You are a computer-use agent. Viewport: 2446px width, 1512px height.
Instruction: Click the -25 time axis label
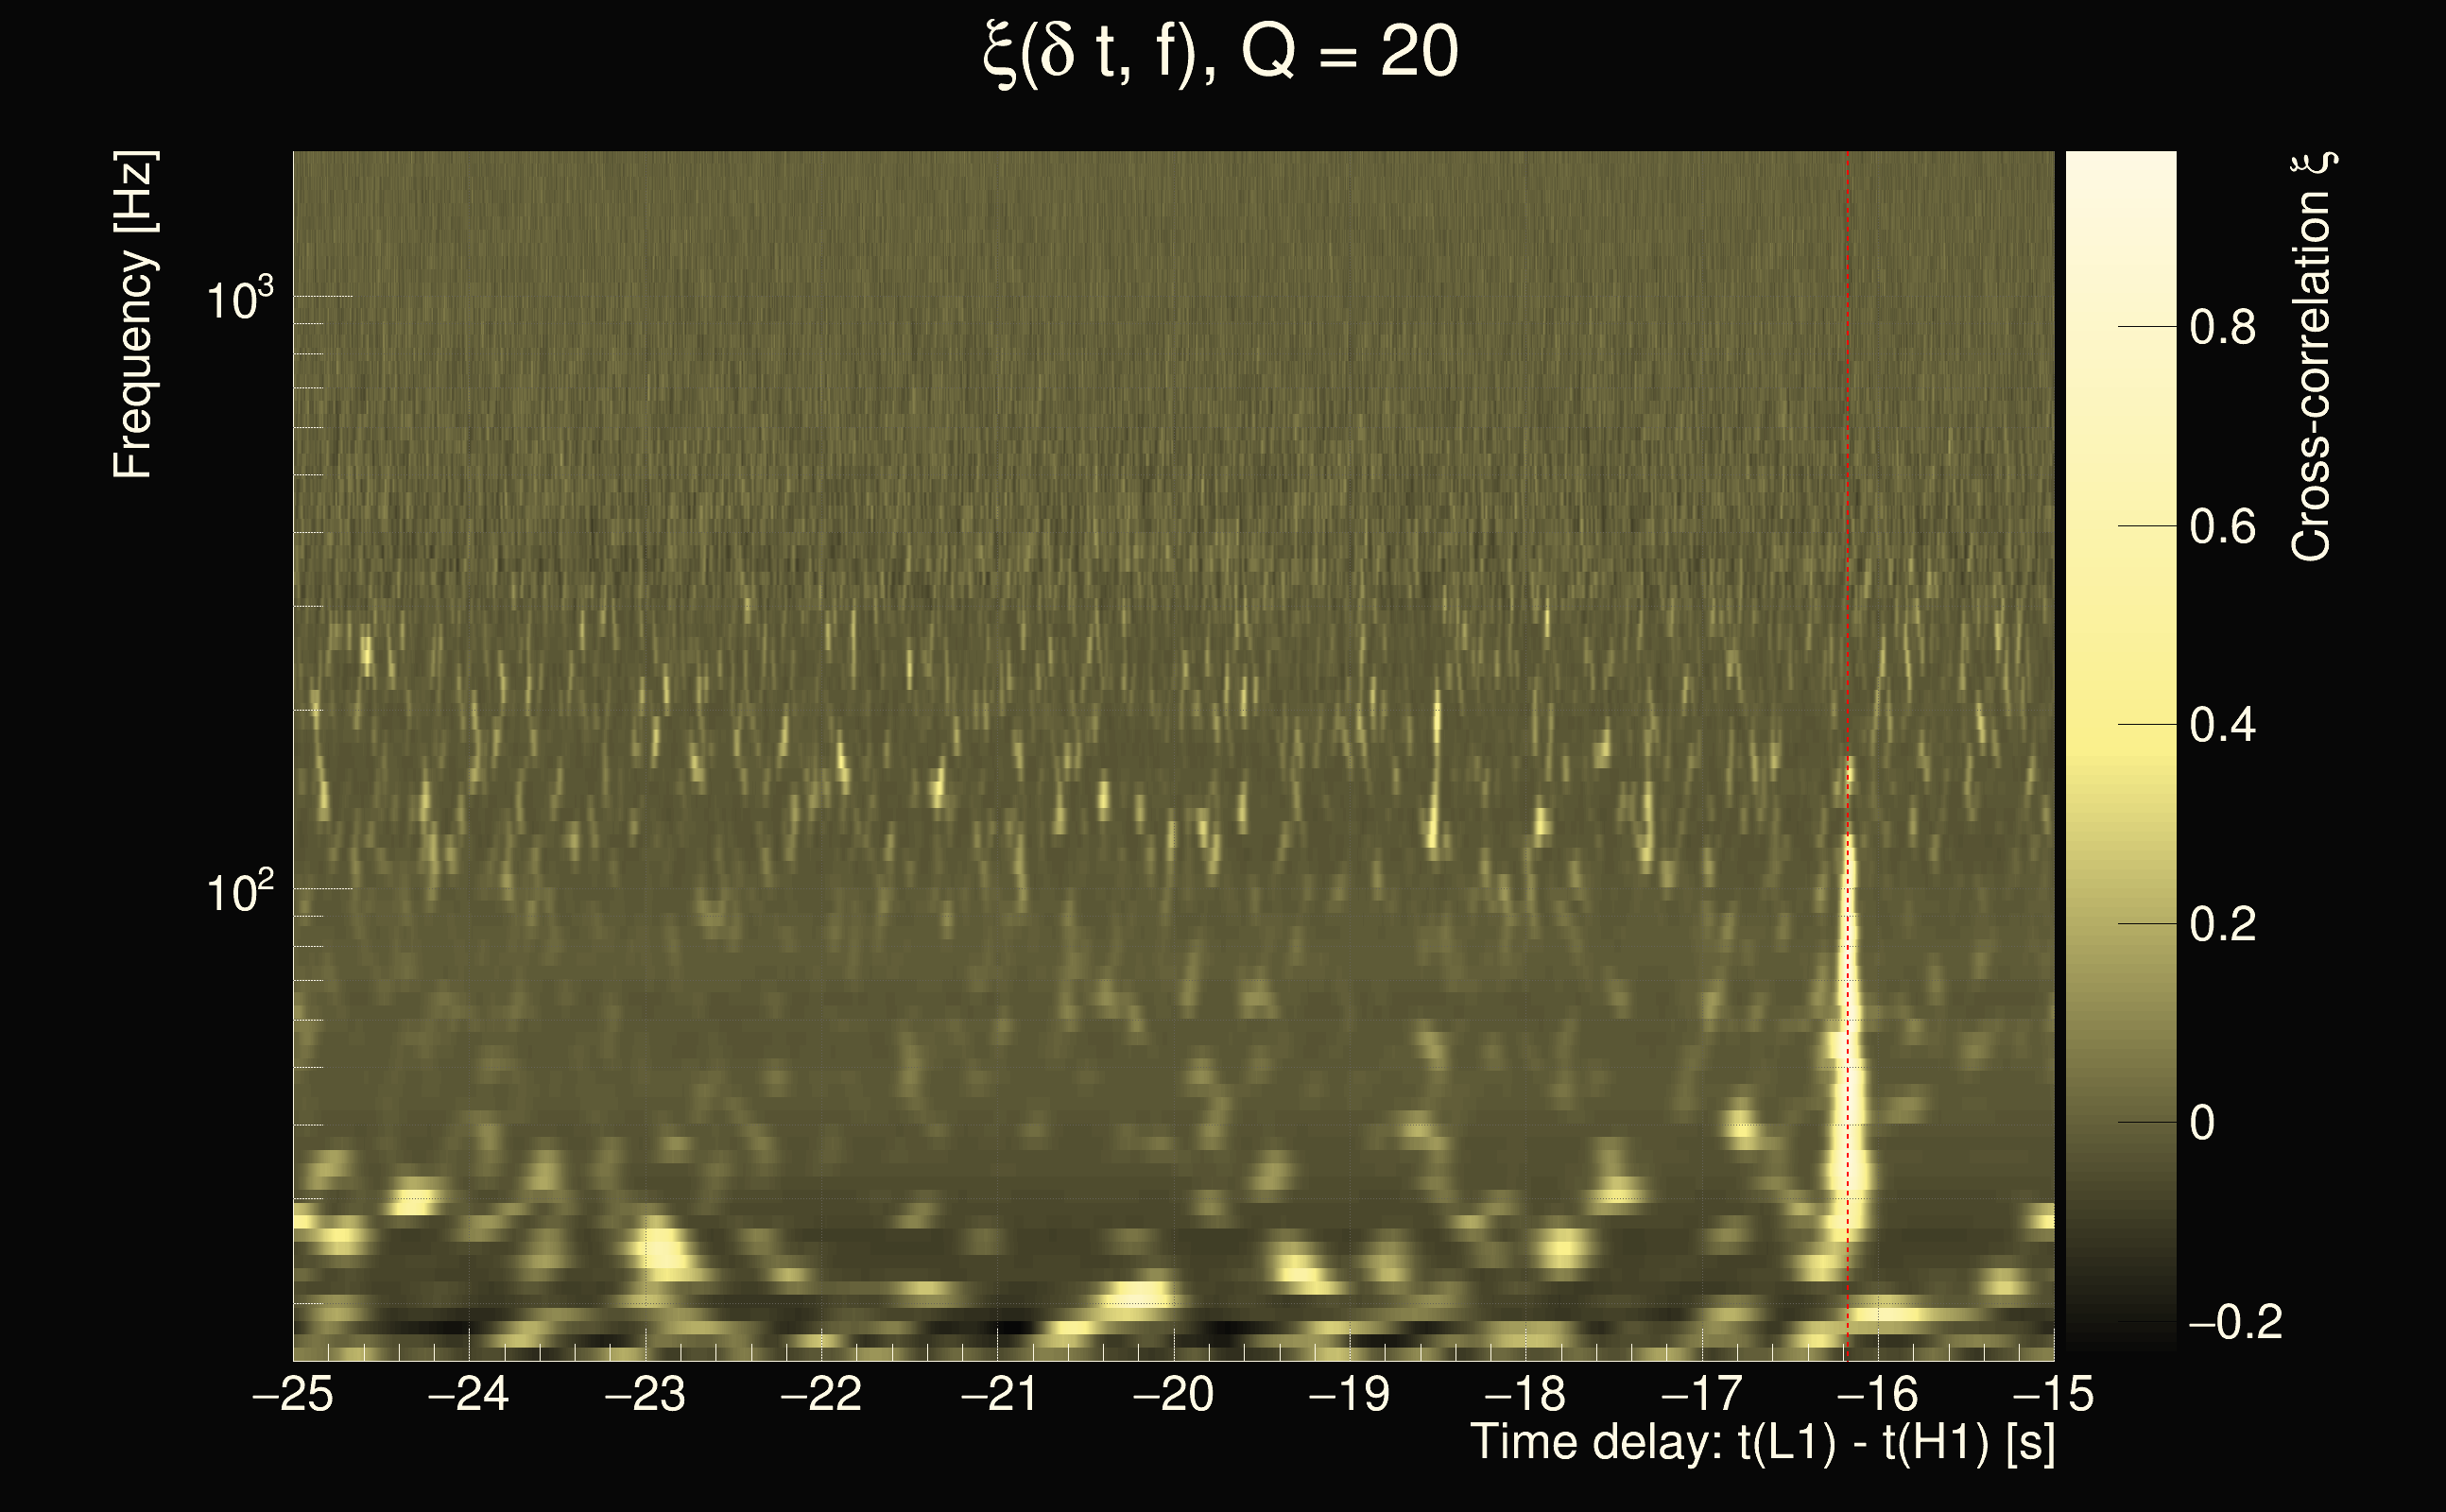tap(293, 1394)
